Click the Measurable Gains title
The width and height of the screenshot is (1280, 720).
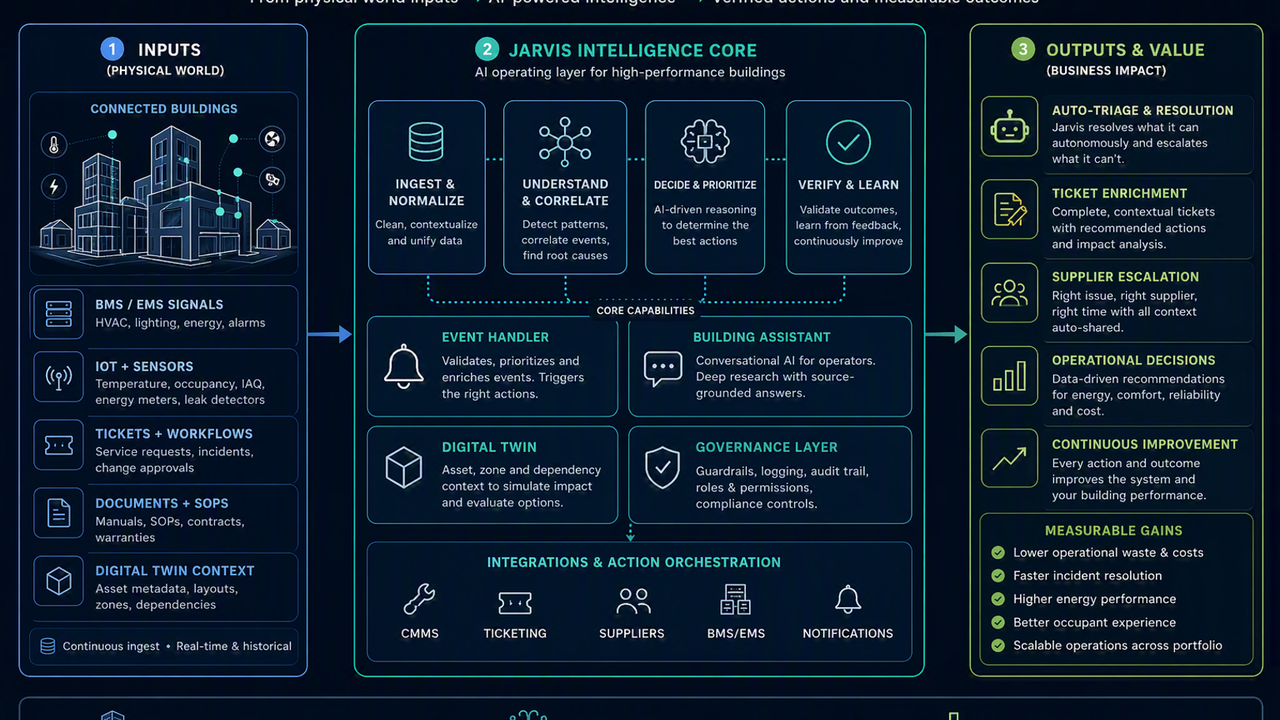(1113, 531)
